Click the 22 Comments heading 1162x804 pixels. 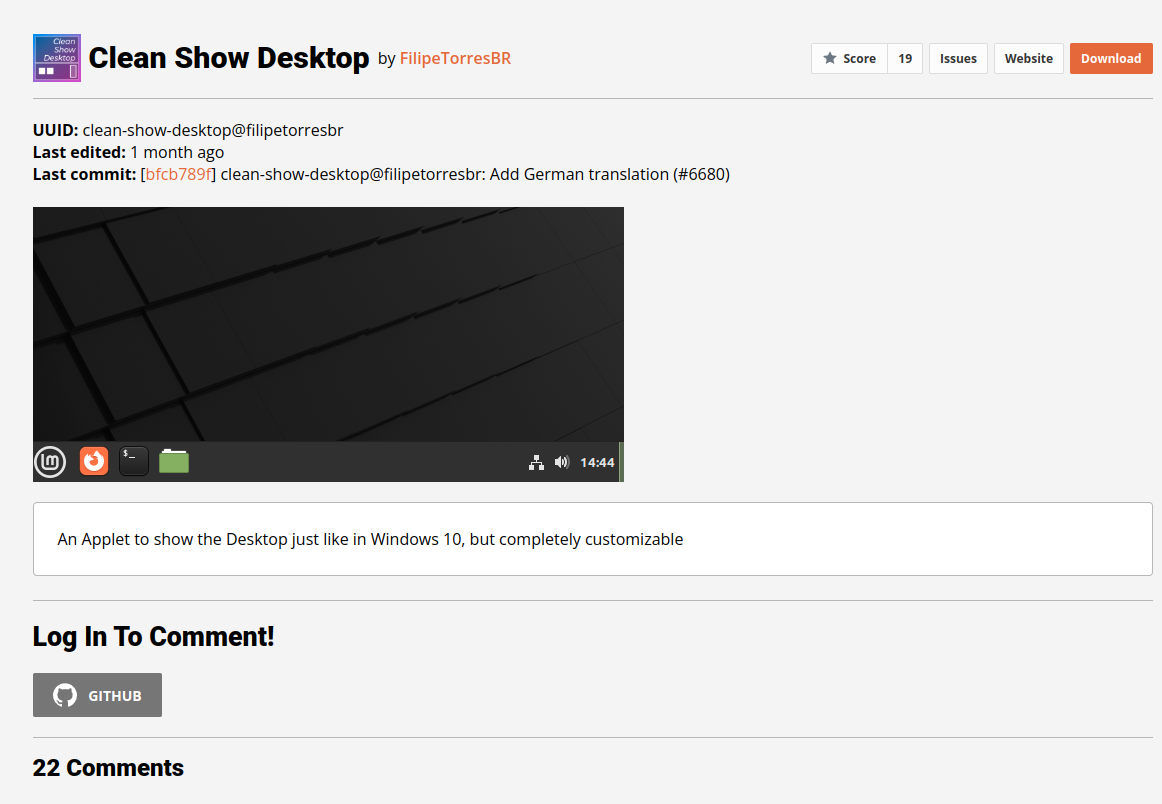pos(108,768)
